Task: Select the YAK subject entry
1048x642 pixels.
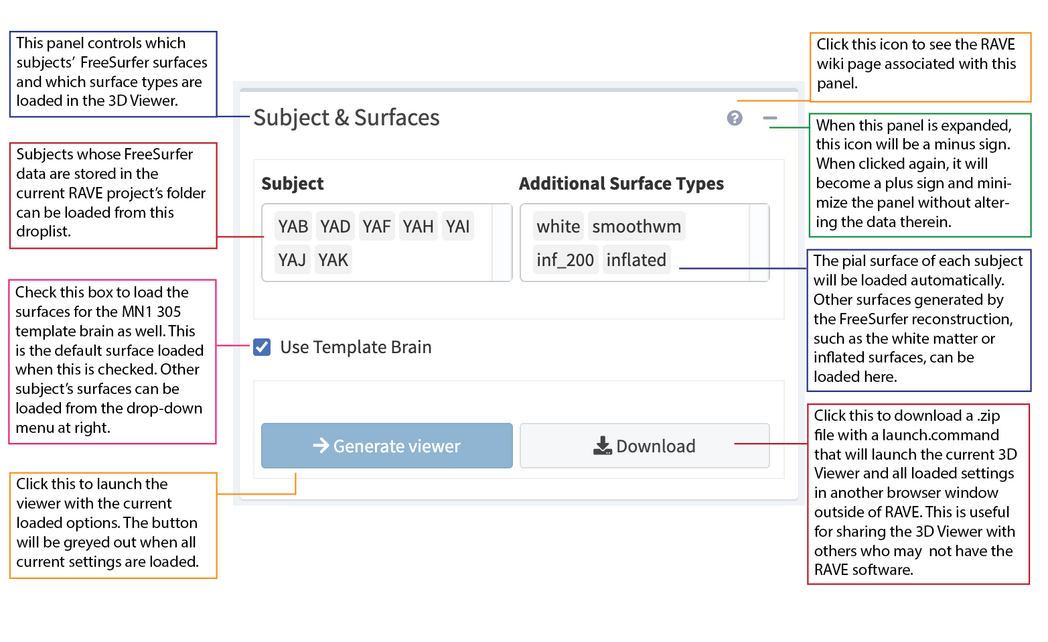Action: pyautogui.click(x=333, y=260)
